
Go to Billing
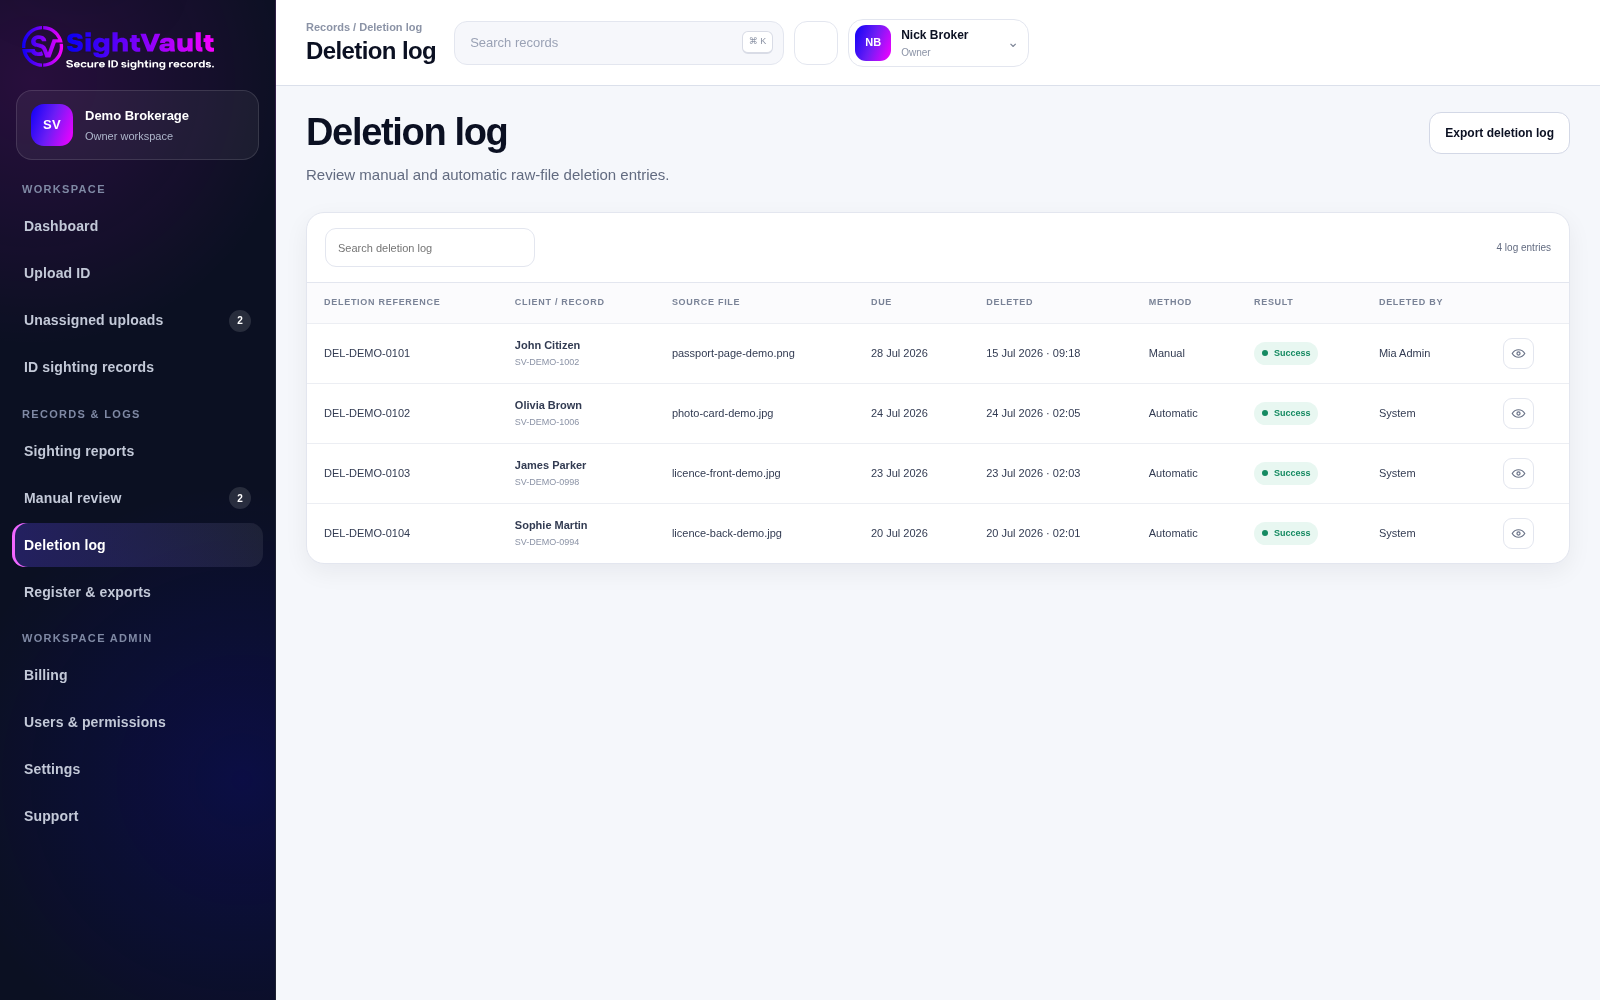pos(137,675)
